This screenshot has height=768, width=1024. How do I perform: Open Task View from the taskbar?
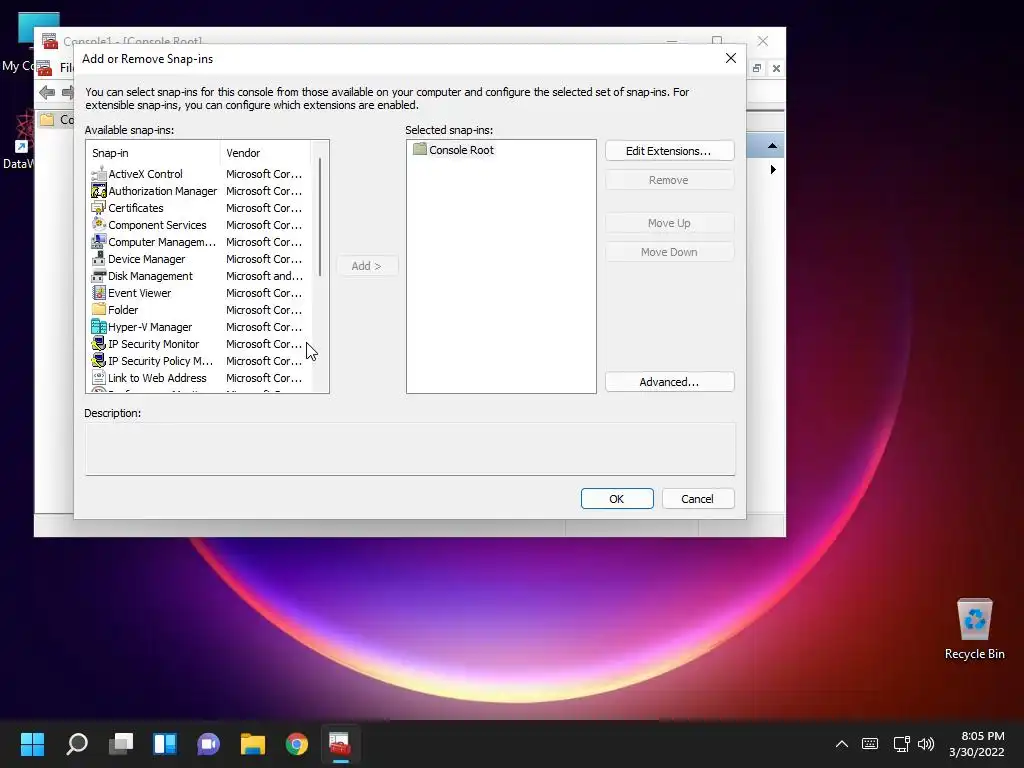[121, 744]
